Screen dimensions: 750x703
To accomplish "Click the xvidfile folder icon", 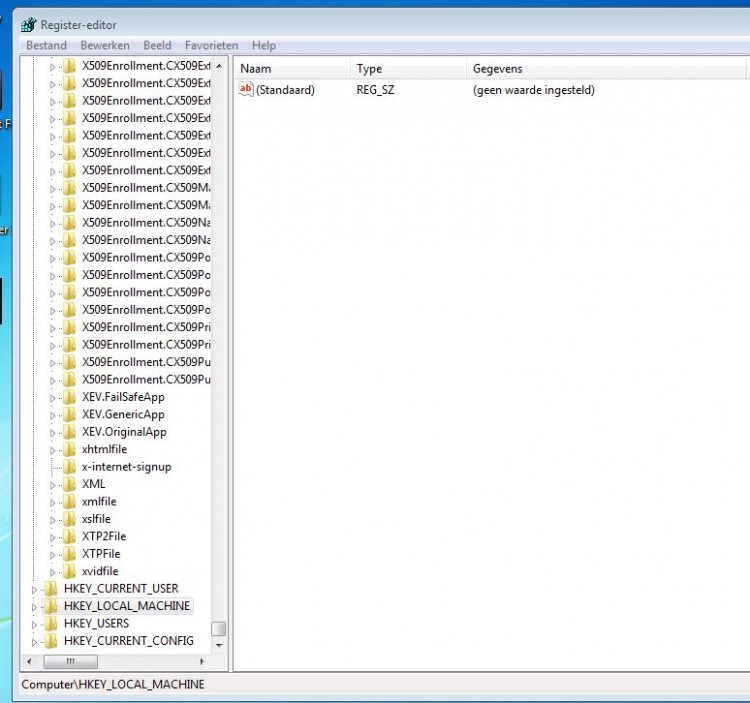I will [x=69, y=571].
